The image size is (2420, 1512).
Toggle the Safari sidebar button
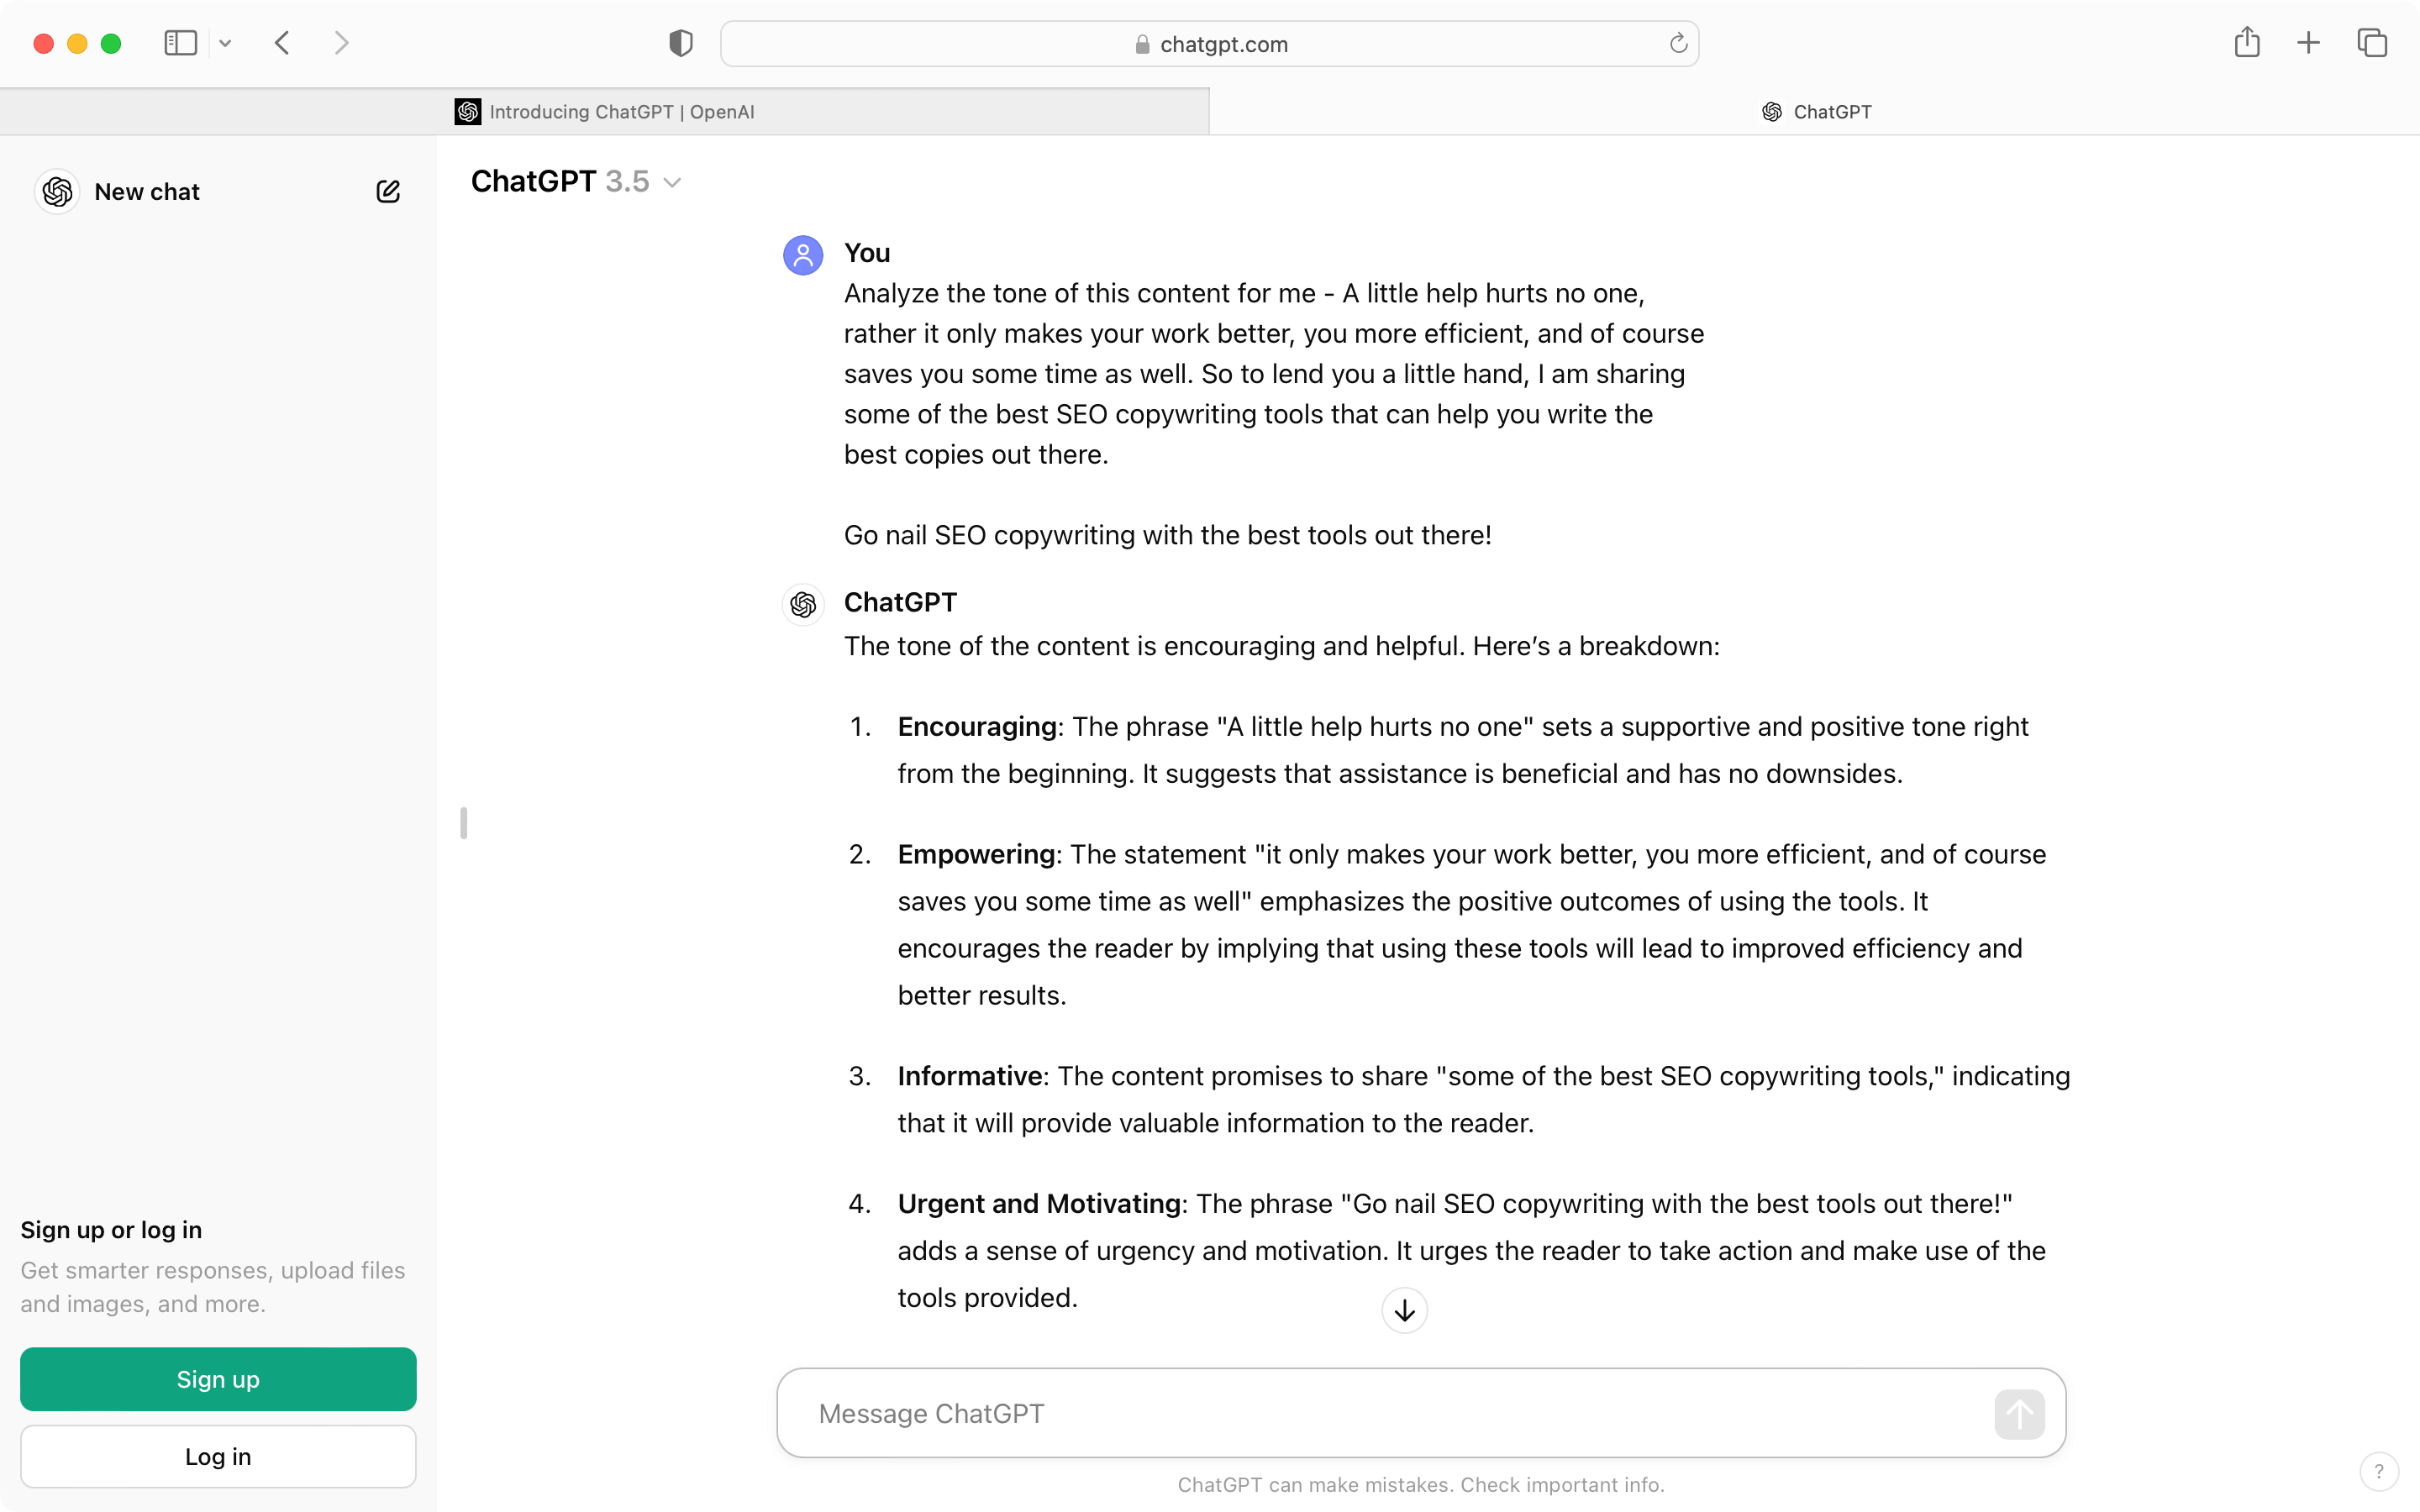click(180, 43)
